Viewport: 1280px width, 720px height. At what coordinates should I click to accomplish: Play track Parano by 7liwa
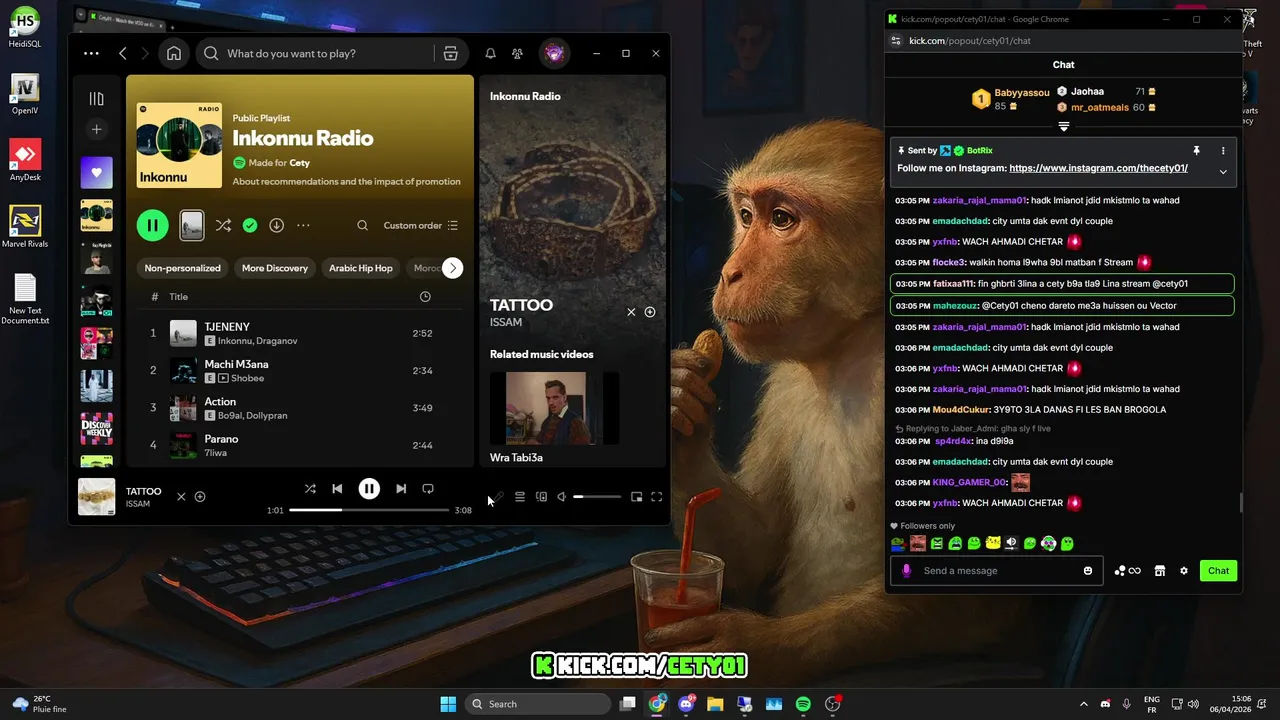click(x=300, y=445)
